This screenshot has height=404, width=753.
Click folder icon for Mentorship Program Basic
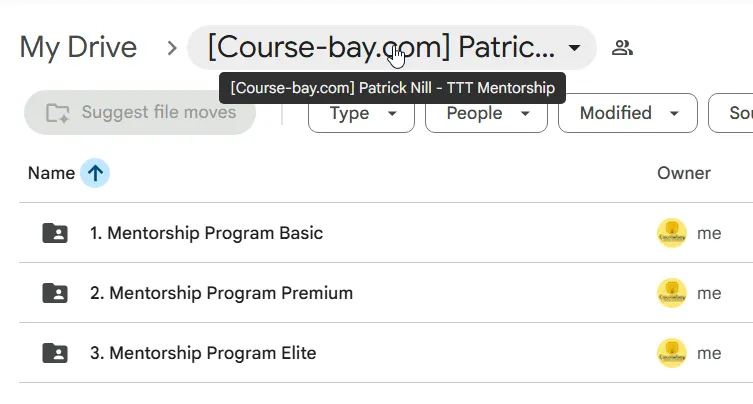point(55,233)
